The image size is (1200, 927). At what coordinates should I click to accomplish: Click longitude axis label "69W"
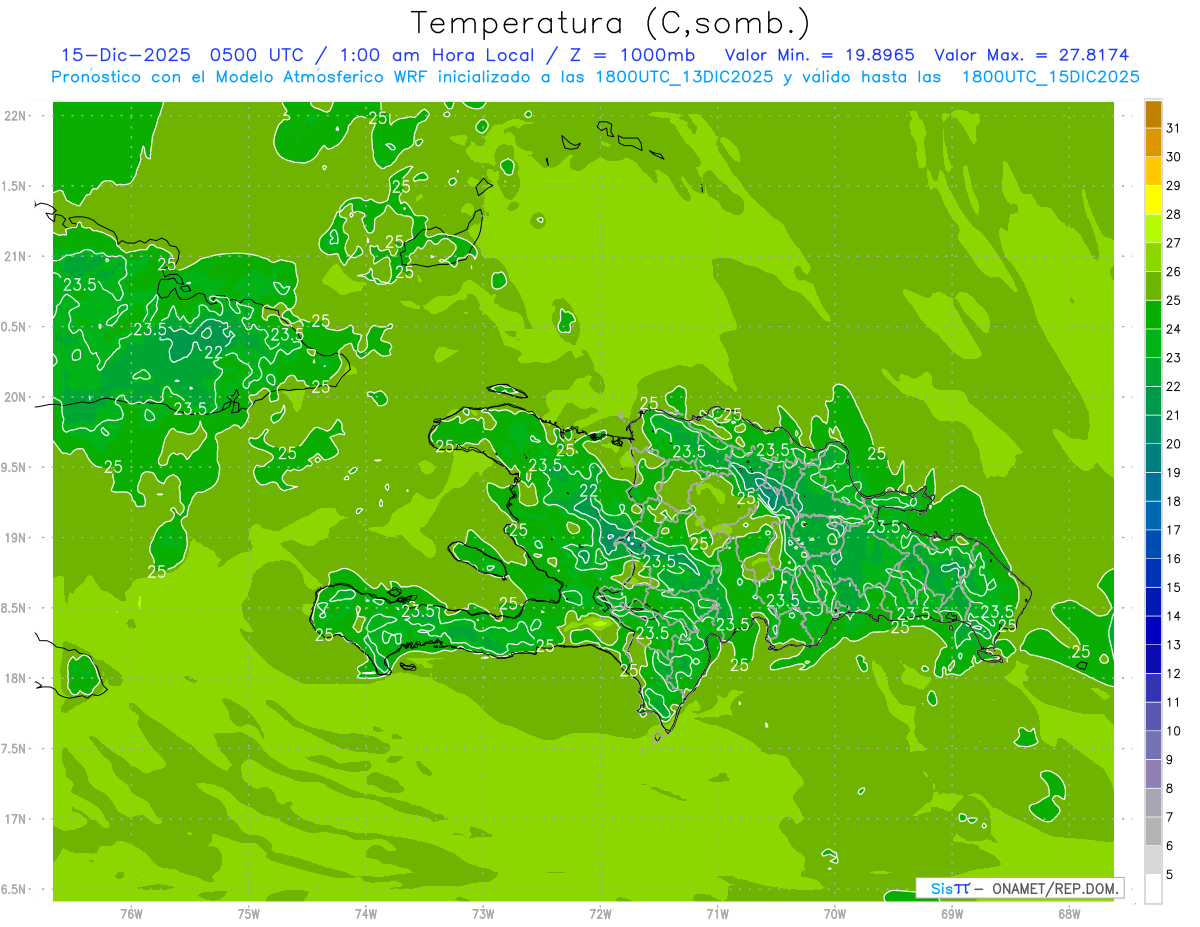click(952, 913)
